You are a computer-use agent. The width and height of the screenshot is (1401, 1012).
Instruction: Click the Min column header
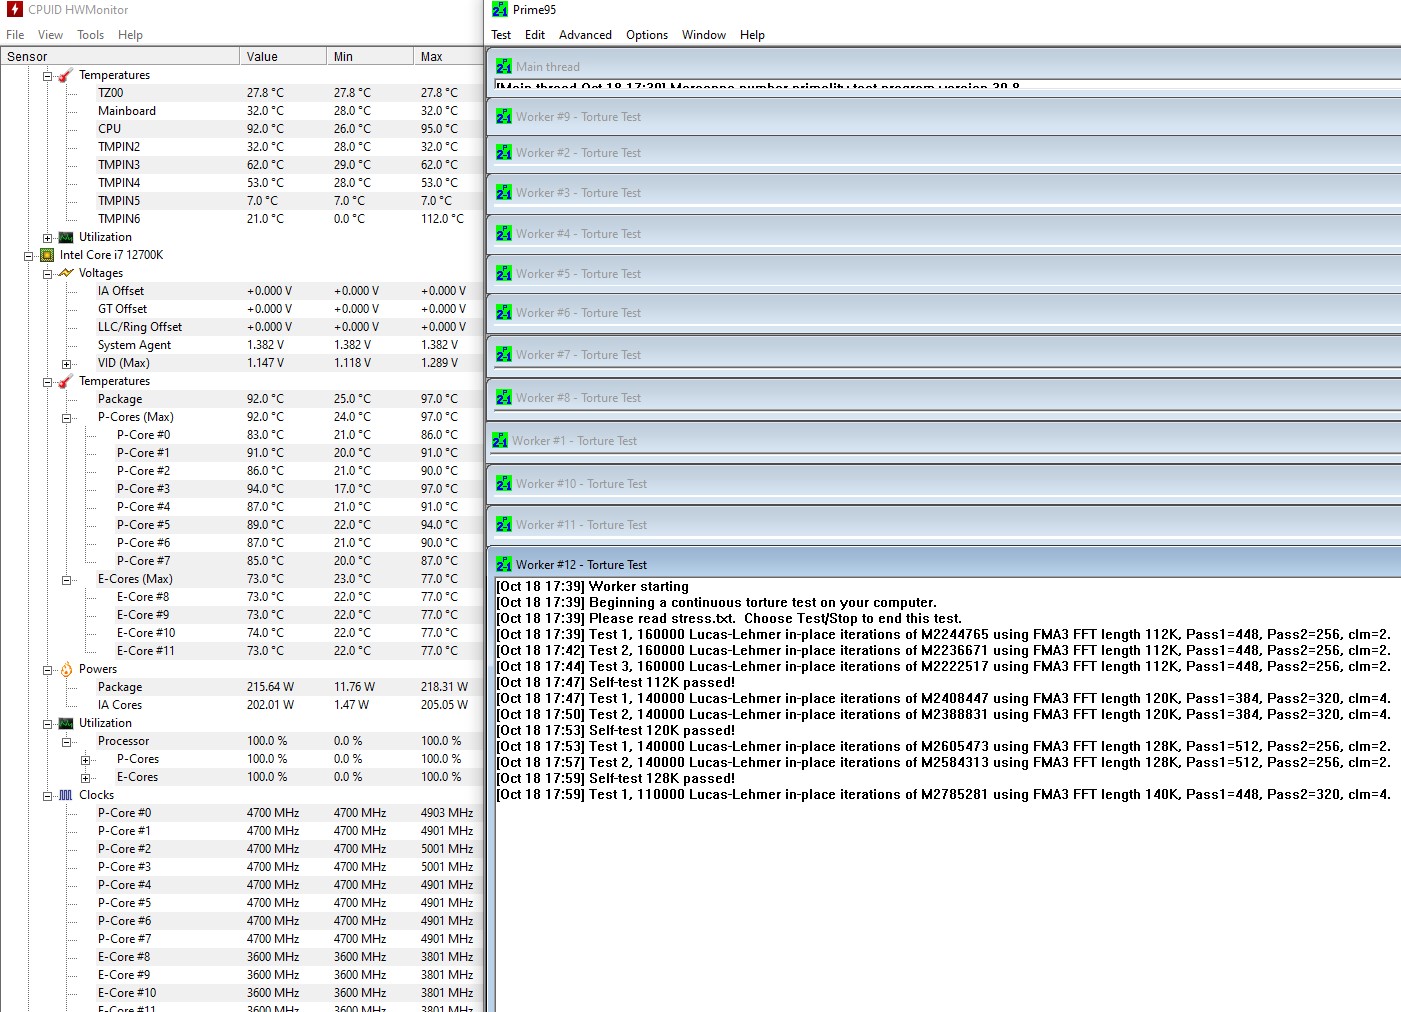[370, 57]
